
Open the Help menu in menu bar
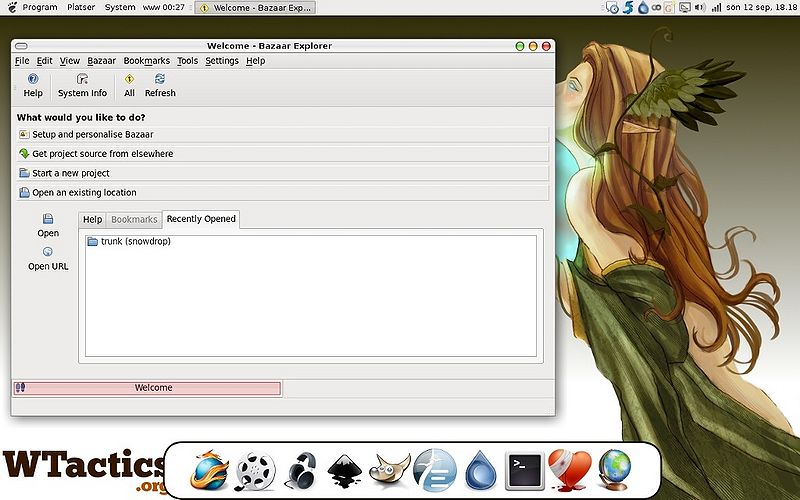pos(256,61)
